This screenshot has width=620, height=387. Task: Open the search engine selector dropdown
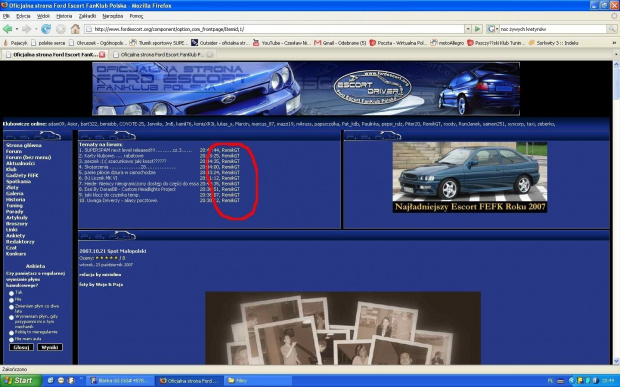[x=492, y=29]
